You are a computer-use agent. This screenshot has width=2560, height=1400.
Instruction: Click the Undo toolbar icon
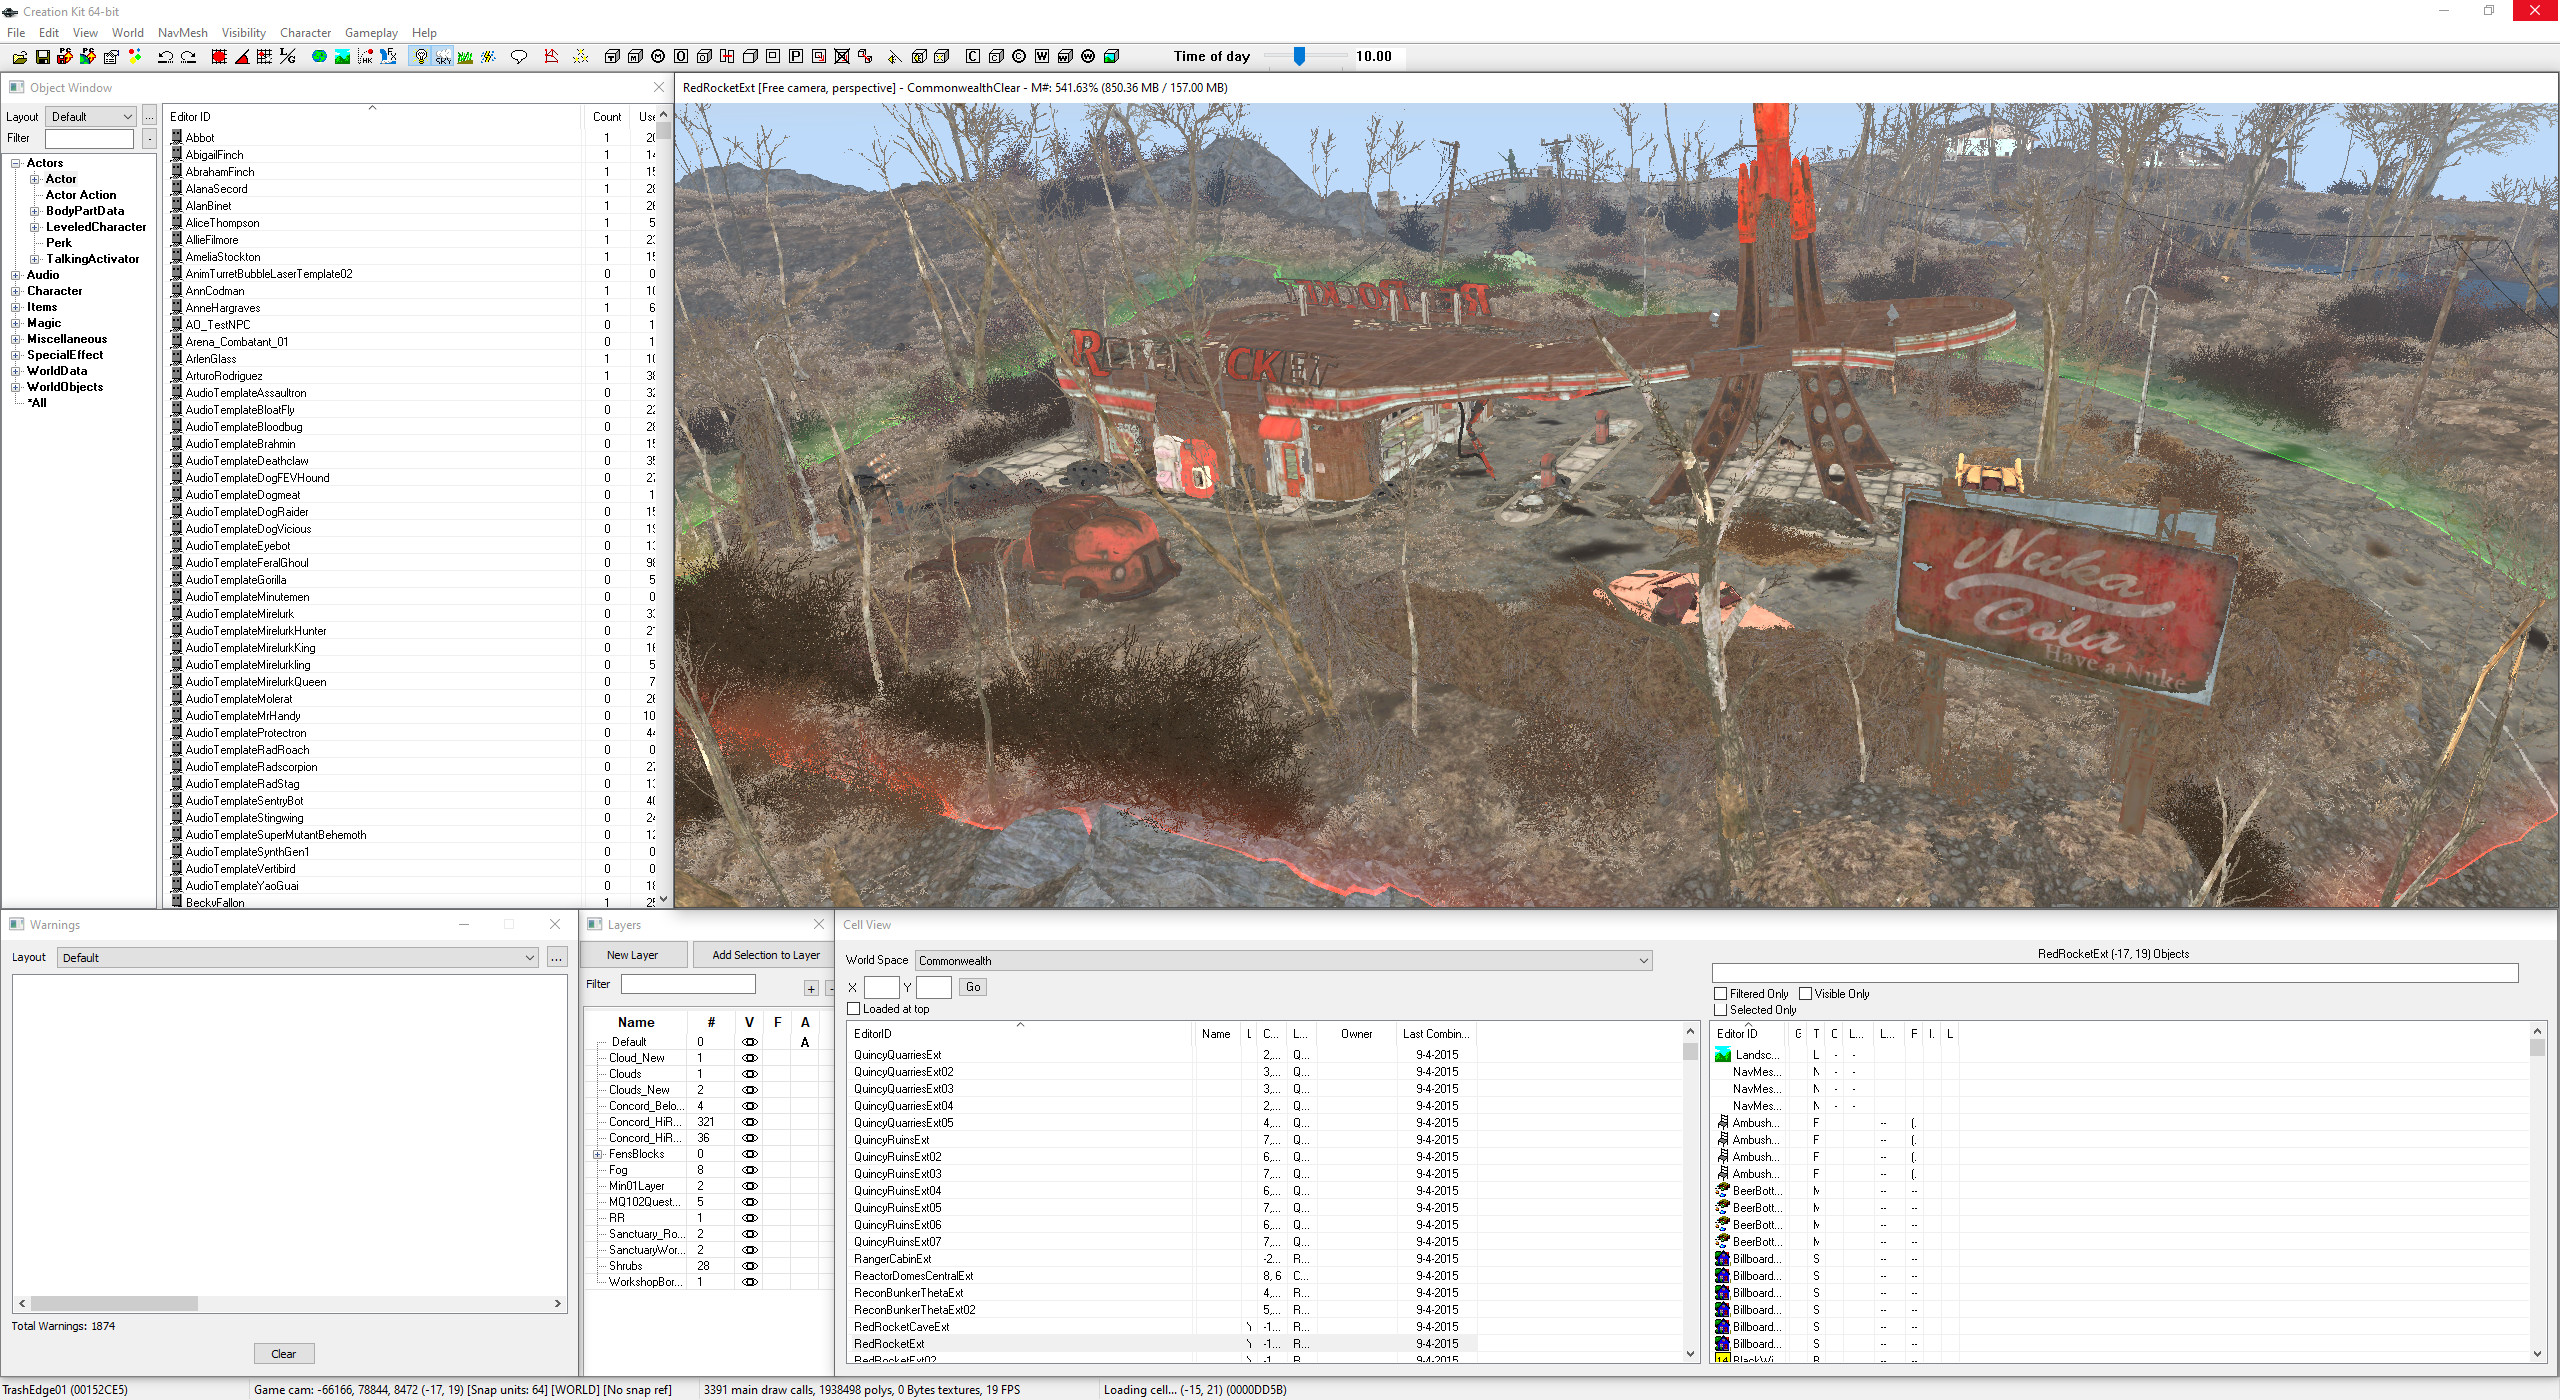pos(166,57)
